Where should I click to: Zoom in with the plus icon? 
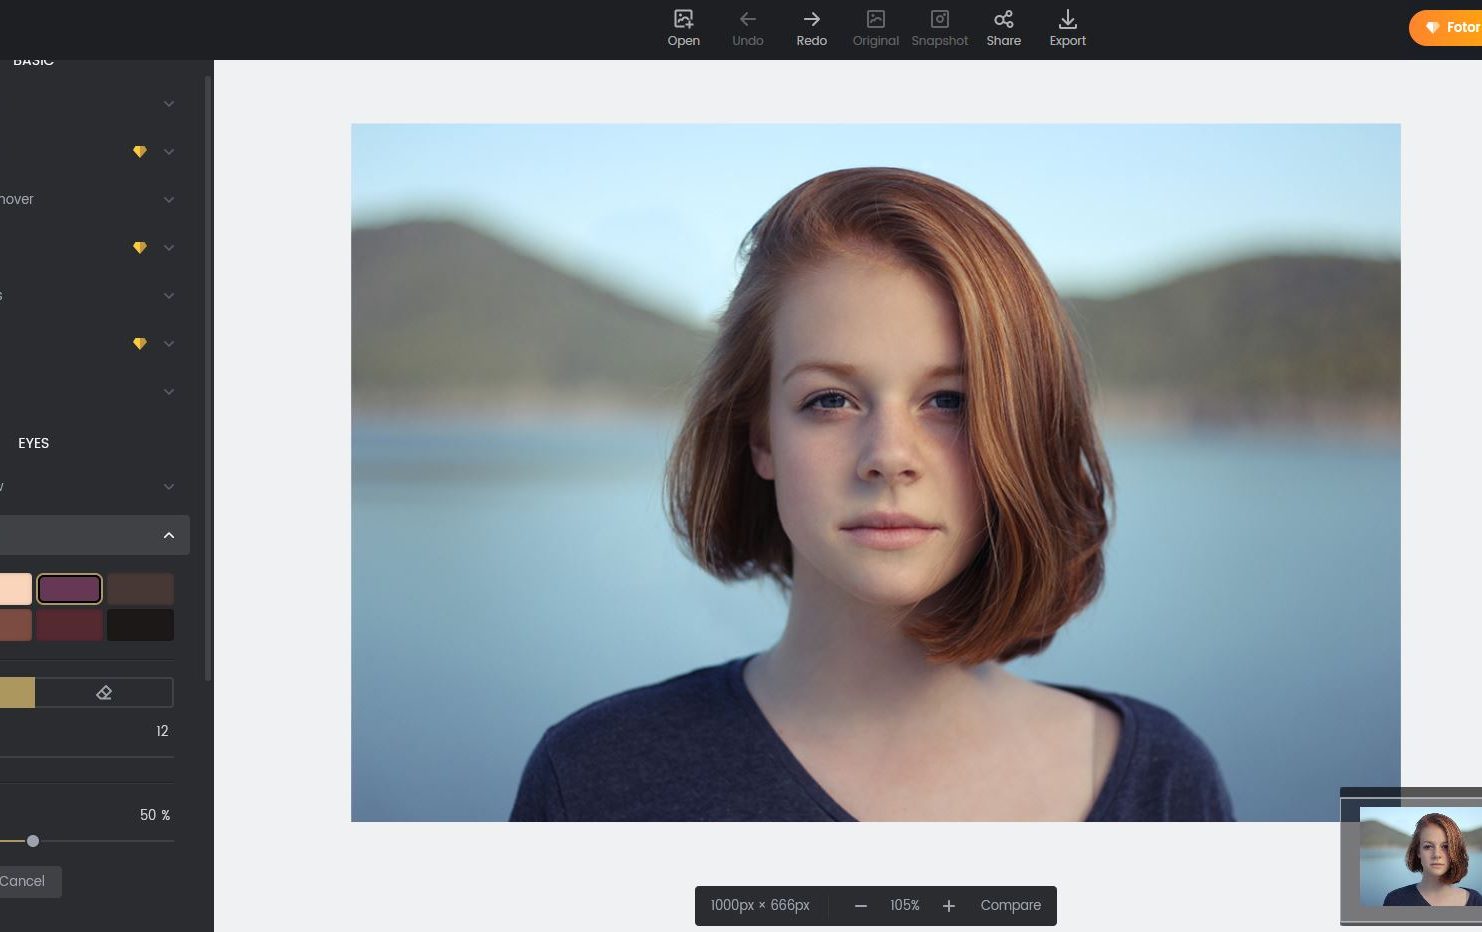pyautogui.click(x=949, y=906)
